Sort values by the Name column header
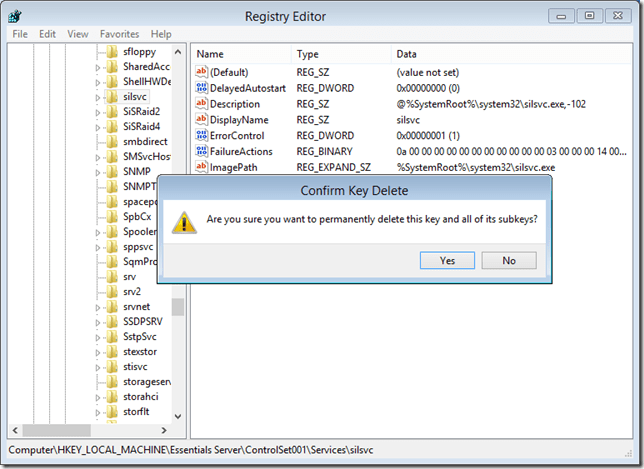The image size is (644, 469). (x=242, y=54)
